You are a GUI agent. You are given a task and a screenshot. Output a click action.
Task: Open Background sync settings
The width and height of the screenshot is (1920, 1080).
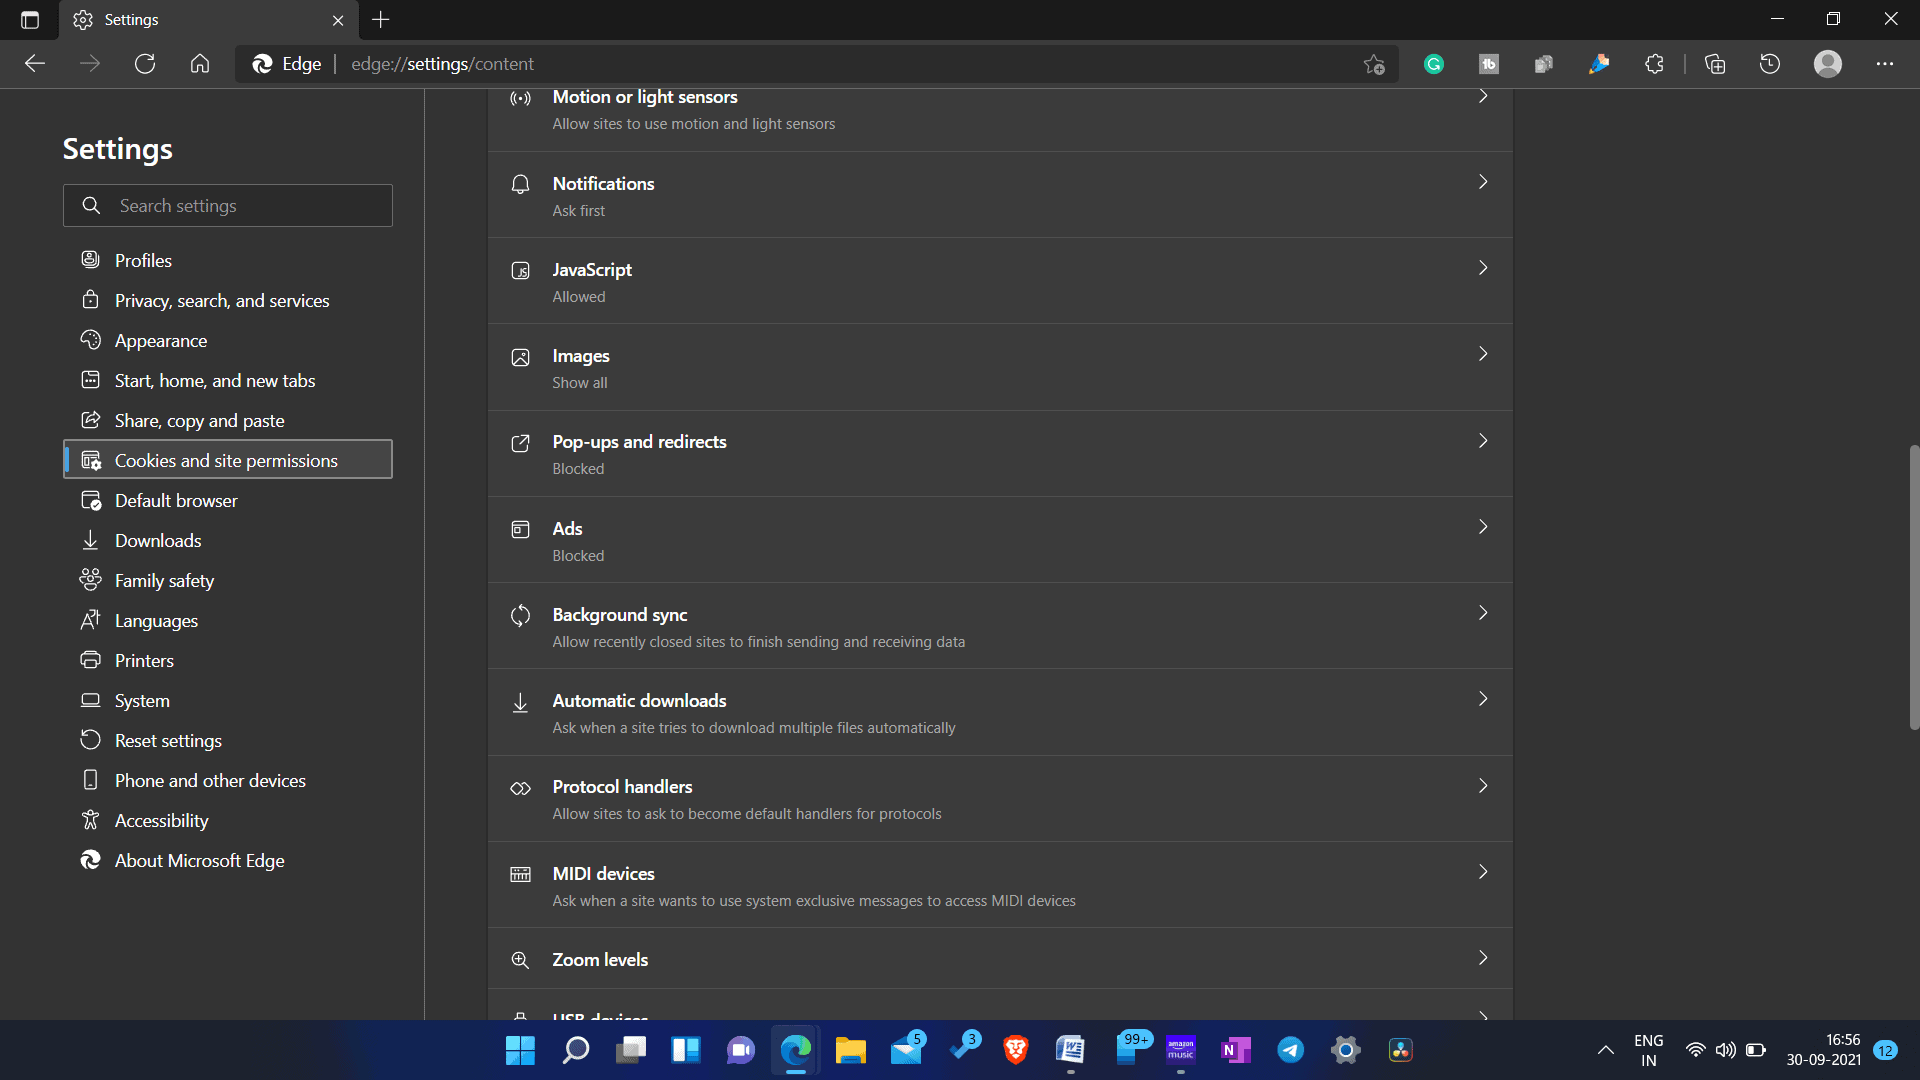(x=1001, y=626)
